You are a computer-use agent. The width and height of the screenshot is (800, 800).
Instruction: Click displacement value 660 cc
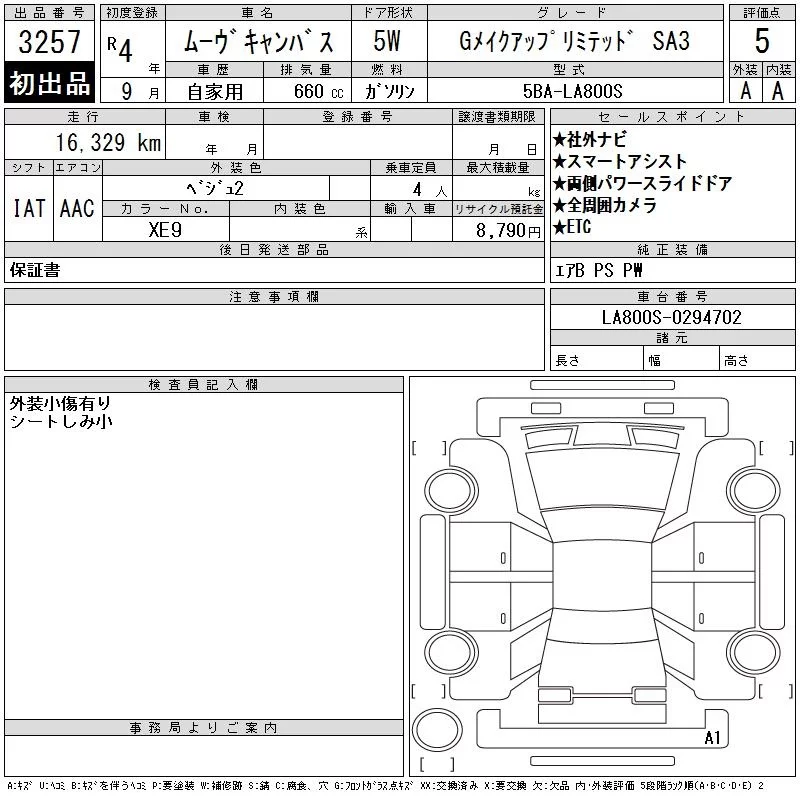(318, 91)
